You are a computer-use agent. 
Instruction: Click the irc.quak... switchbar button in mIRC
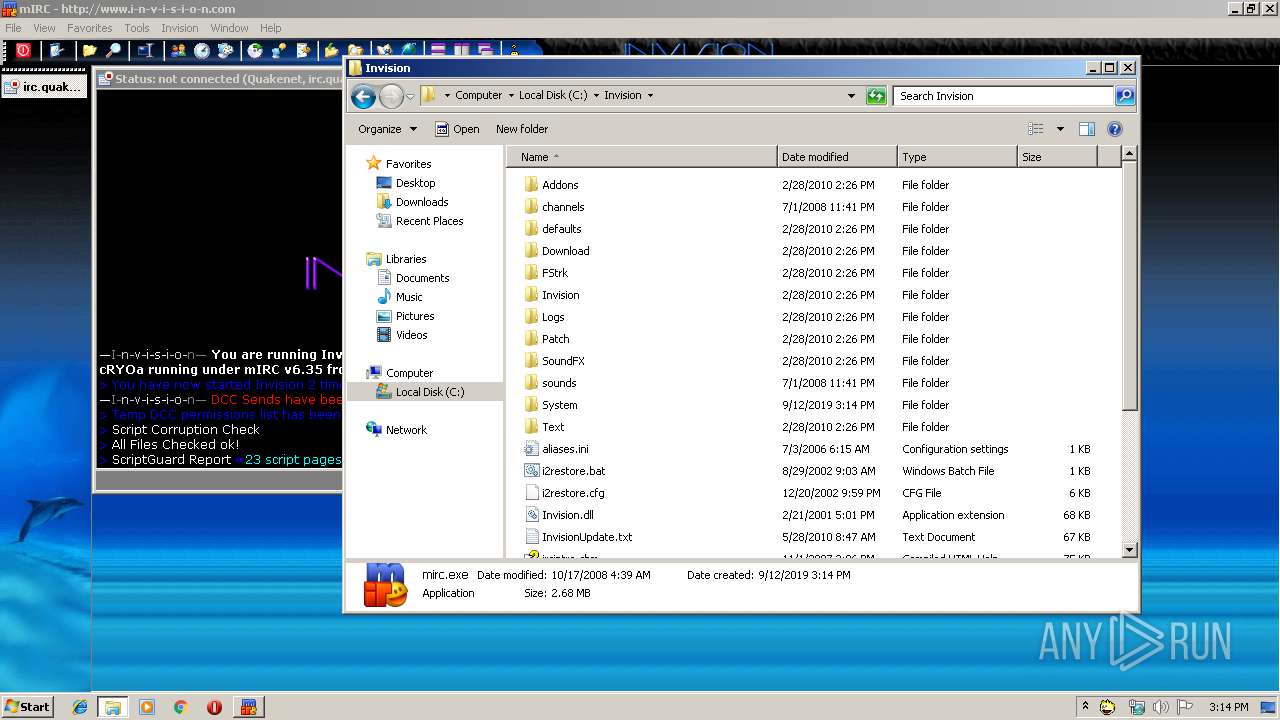(45, 87)
